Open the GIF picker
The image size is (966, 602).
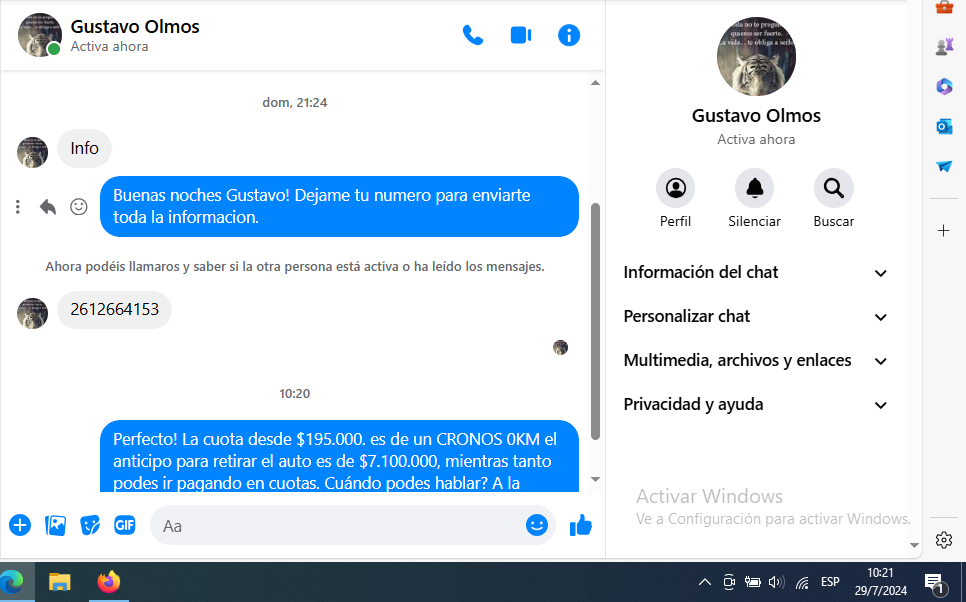(x=124, y=525)
